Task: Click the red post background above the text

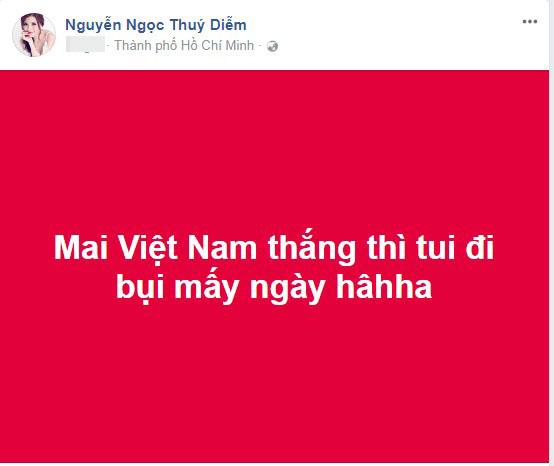Action: pos(274,148)
